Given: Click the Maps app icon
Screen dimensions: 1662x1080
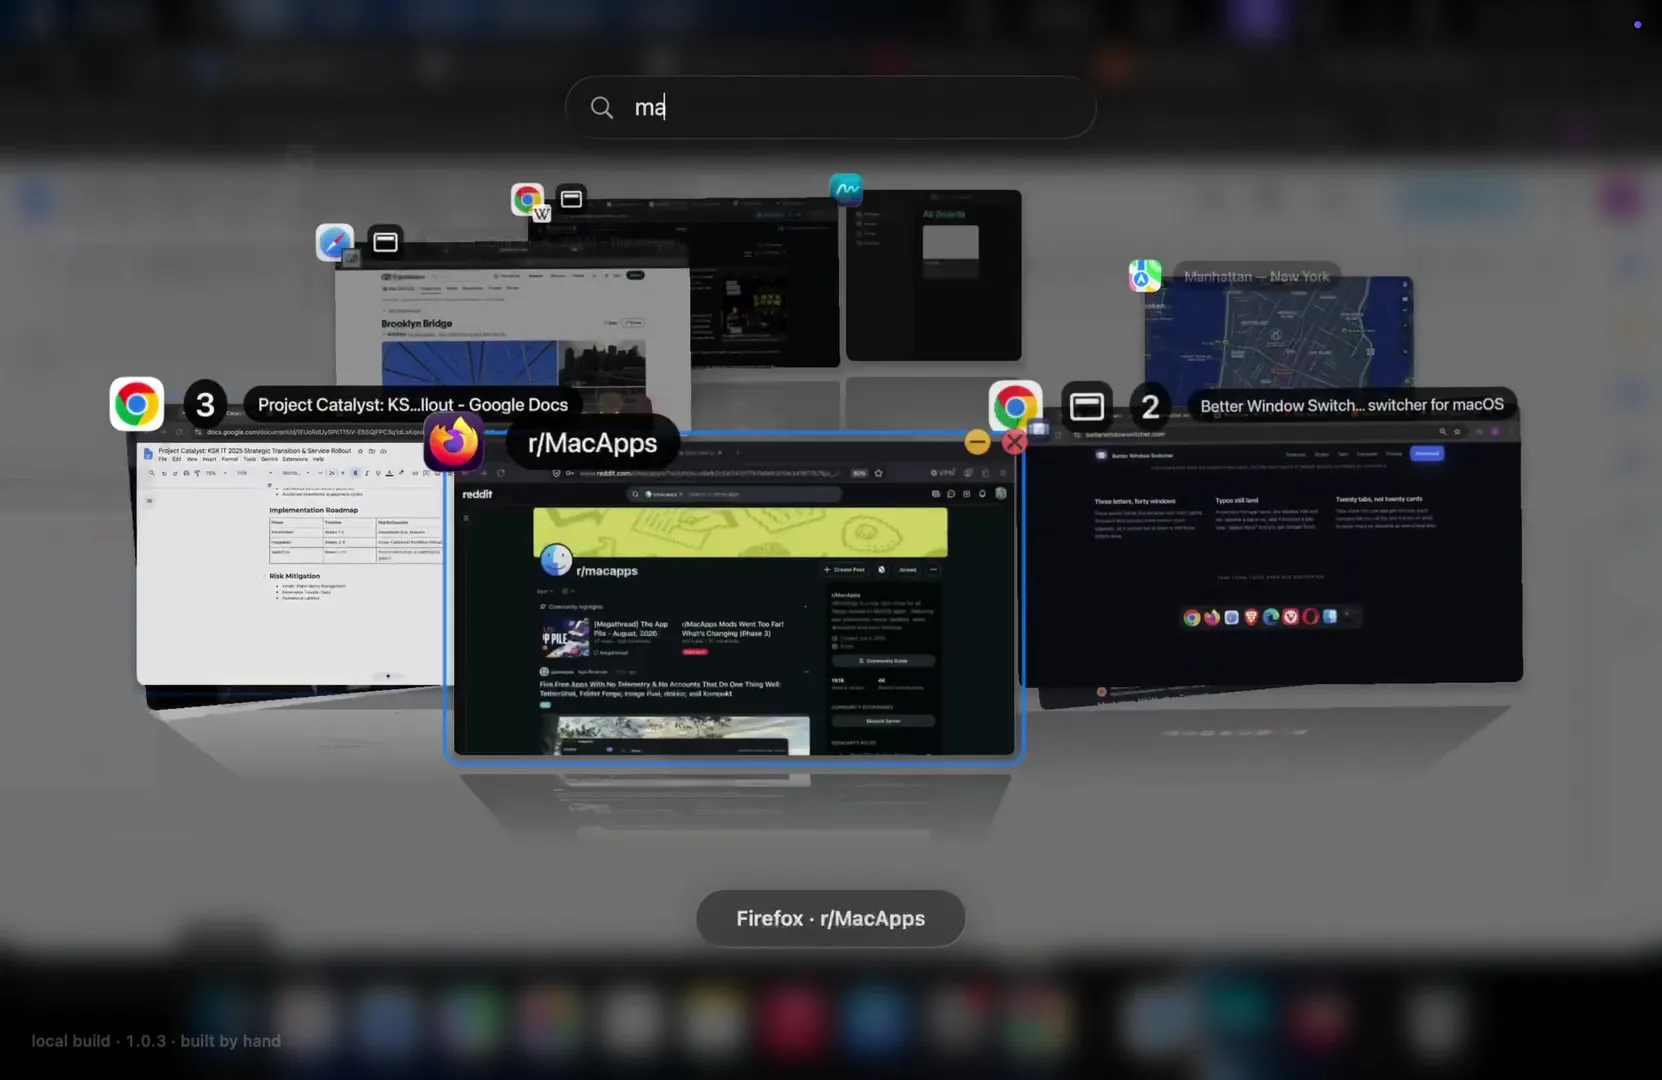Looking at the screenshot, I should pyautogui.click(x=1145, y=275).
